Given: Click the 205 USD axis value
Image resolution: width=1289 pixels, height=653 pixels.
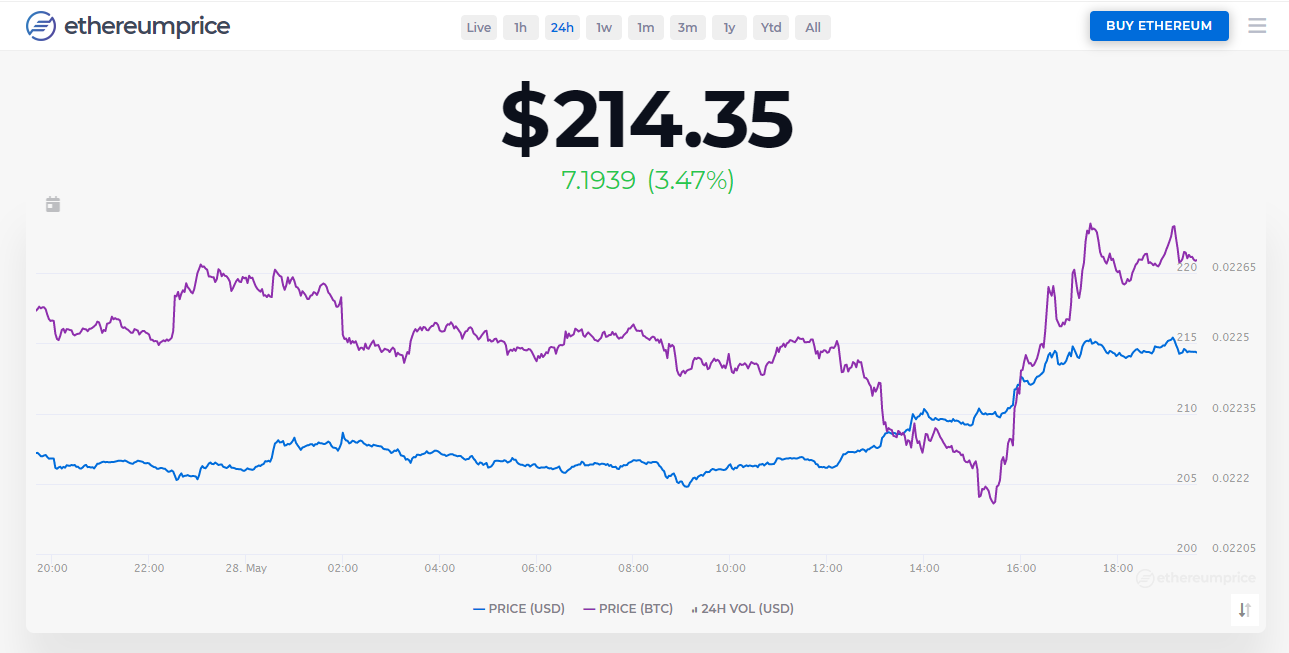Looking at the screenshot, I should pyautogui.click(x=1187, y=478).
